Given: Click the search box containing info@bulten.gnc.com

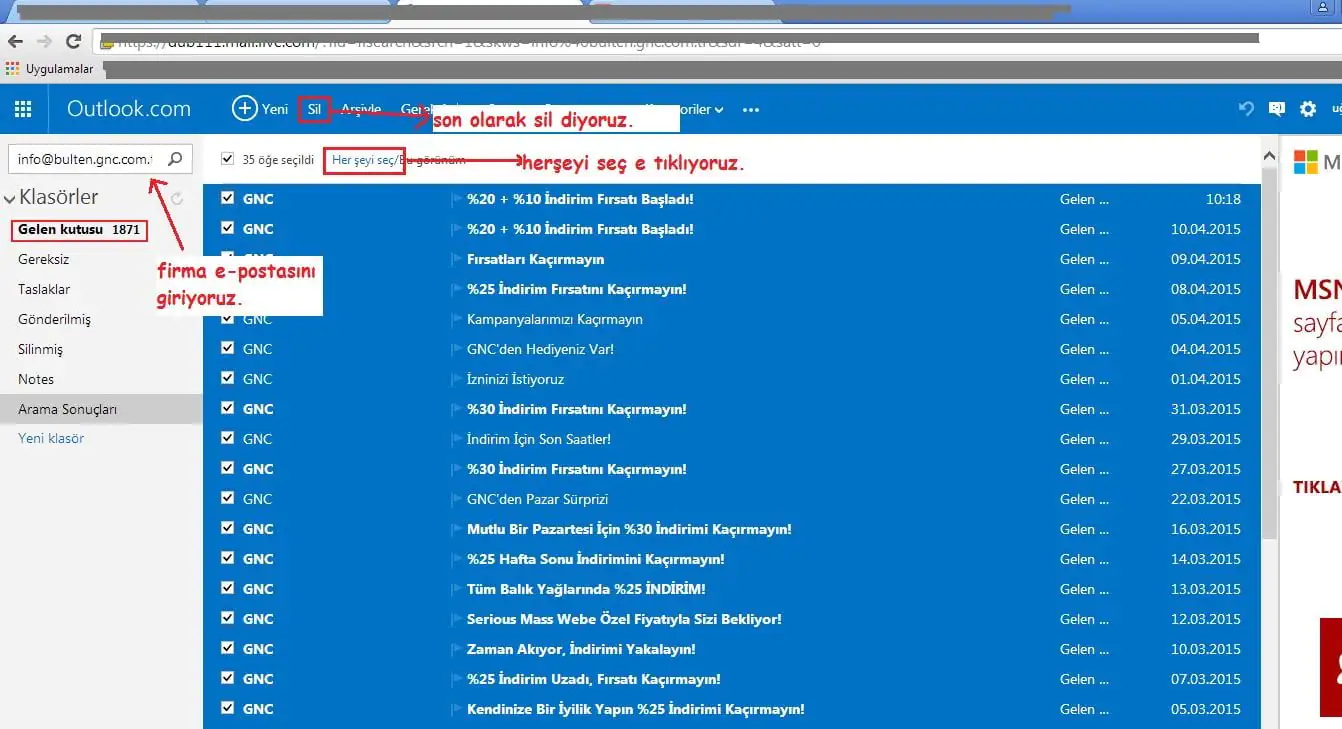Looking at the screenshot, I should (x=85, y=158).
